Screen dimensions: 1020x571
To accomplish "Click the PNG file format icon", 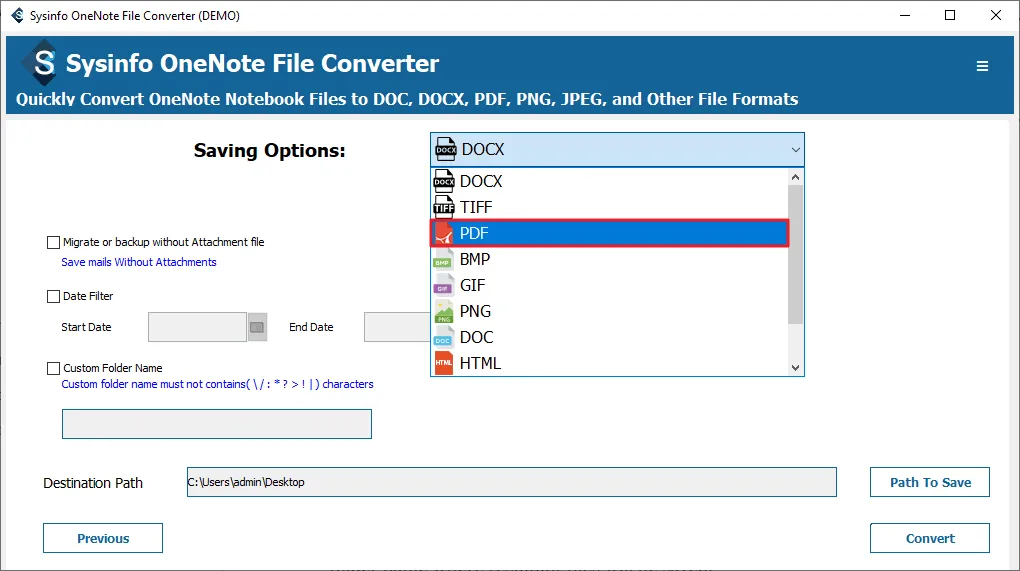I will [x=443, y=311].
